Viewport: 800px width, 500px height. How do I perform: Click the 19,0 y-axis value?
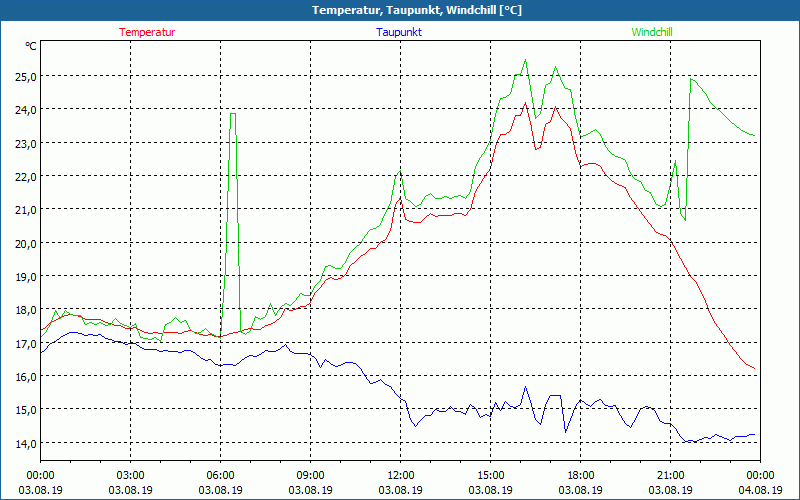click(25, 277)
